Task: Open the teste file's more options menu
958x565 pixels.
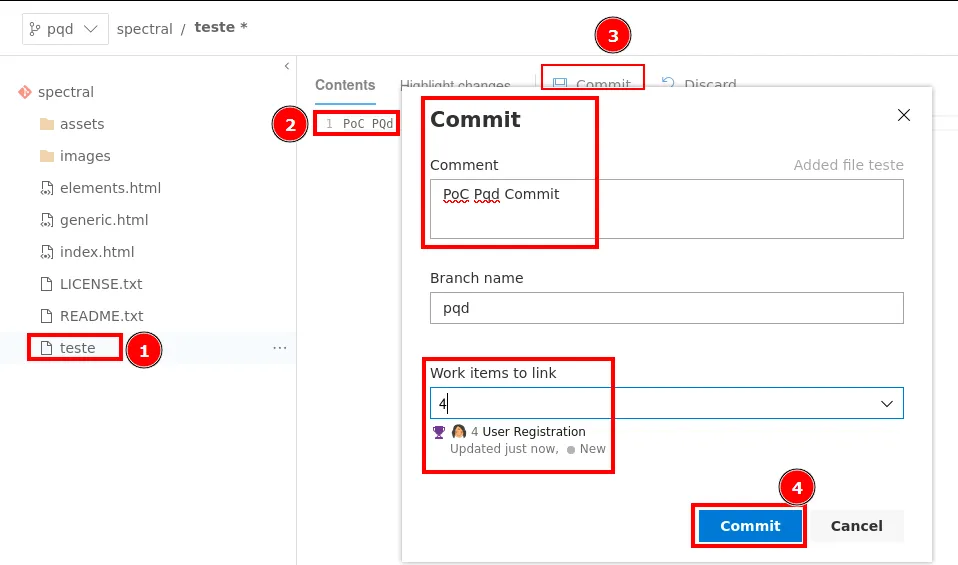Action: (280, 348)
